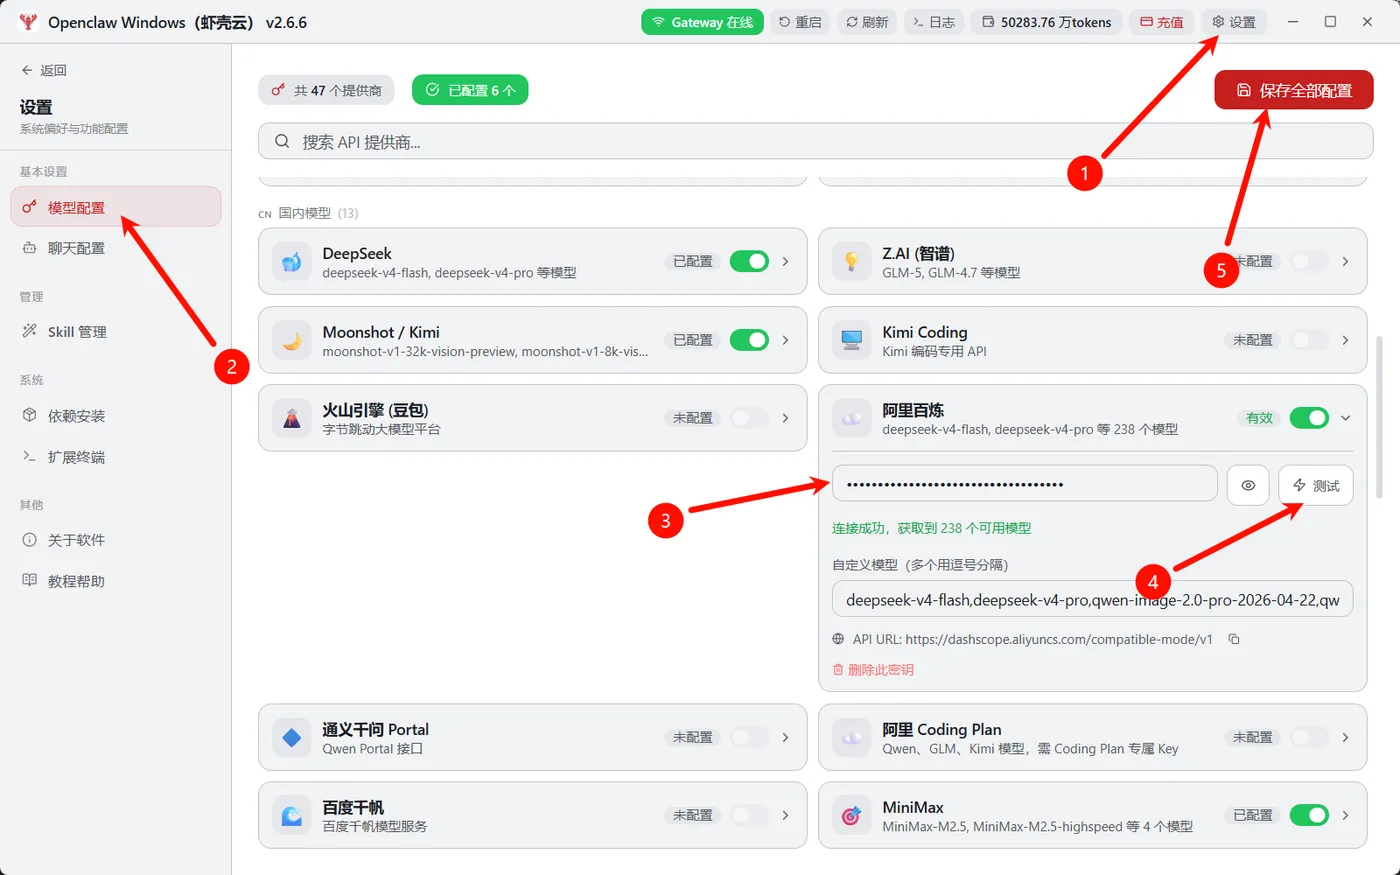This screenshot has height=875, width=1400.
Task: Click the Kimi Coding monitor icon
Action: tap(852, 341)
